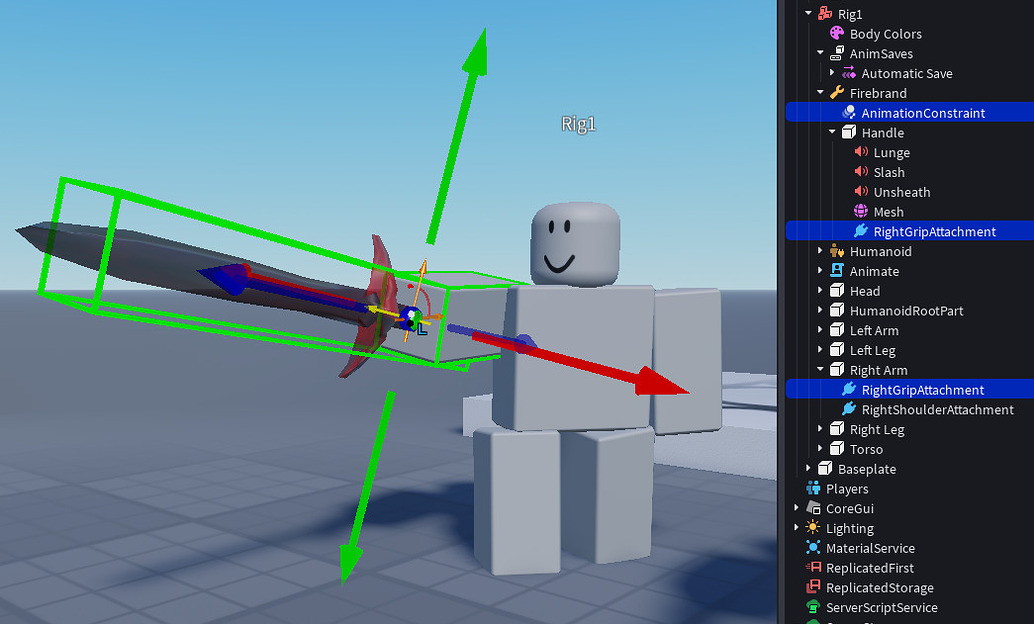
Task: Click the Body Colors palette icon
Action: (836, 33)
